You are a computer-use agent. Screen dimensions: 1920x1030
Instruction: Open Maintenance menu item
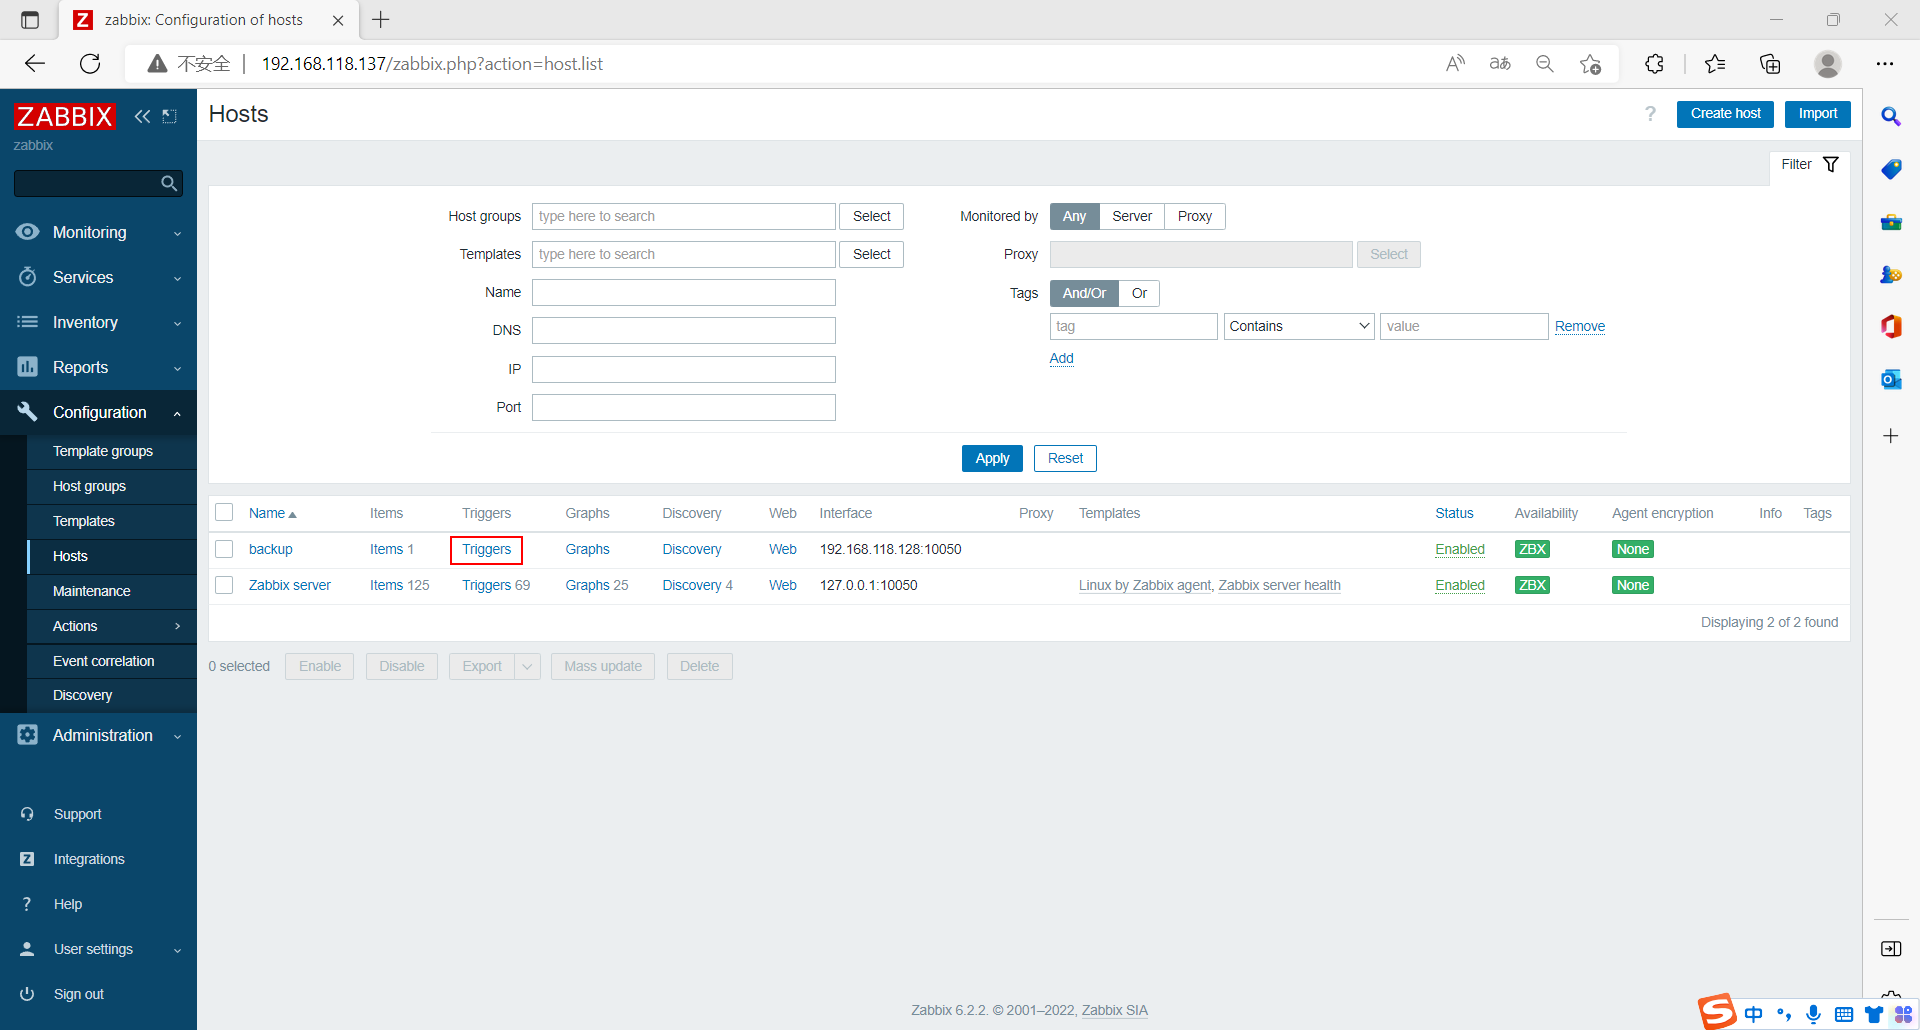111,591
